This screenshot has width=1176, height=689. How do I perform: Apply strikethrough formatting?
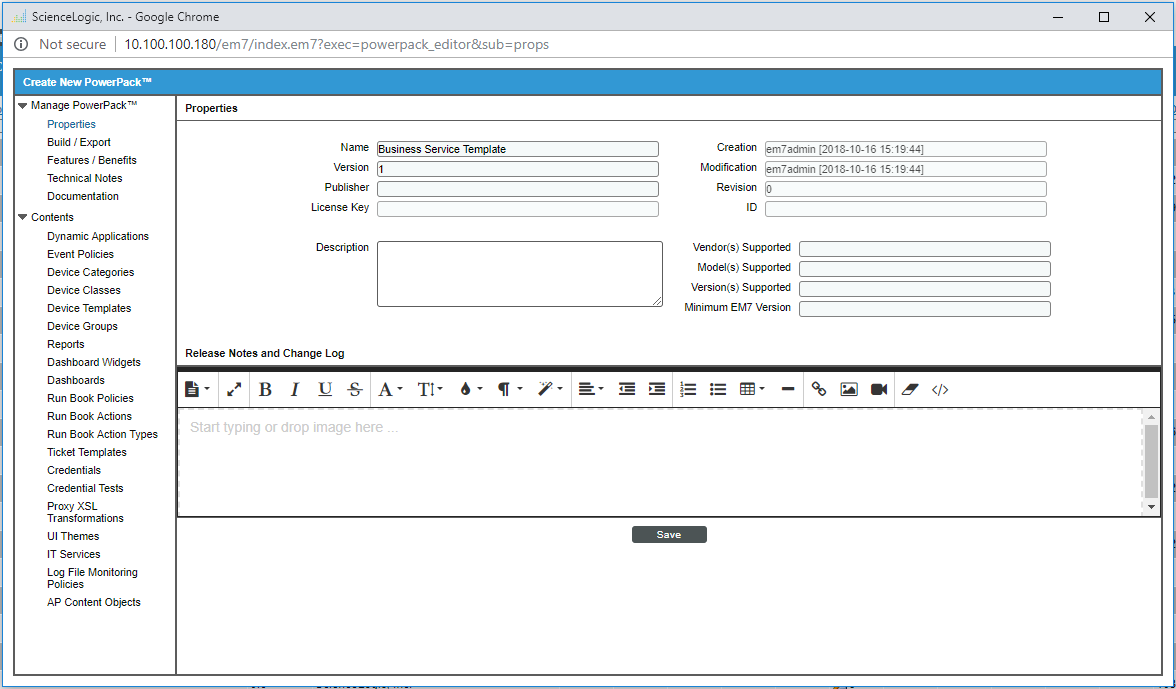click(354, 390)
